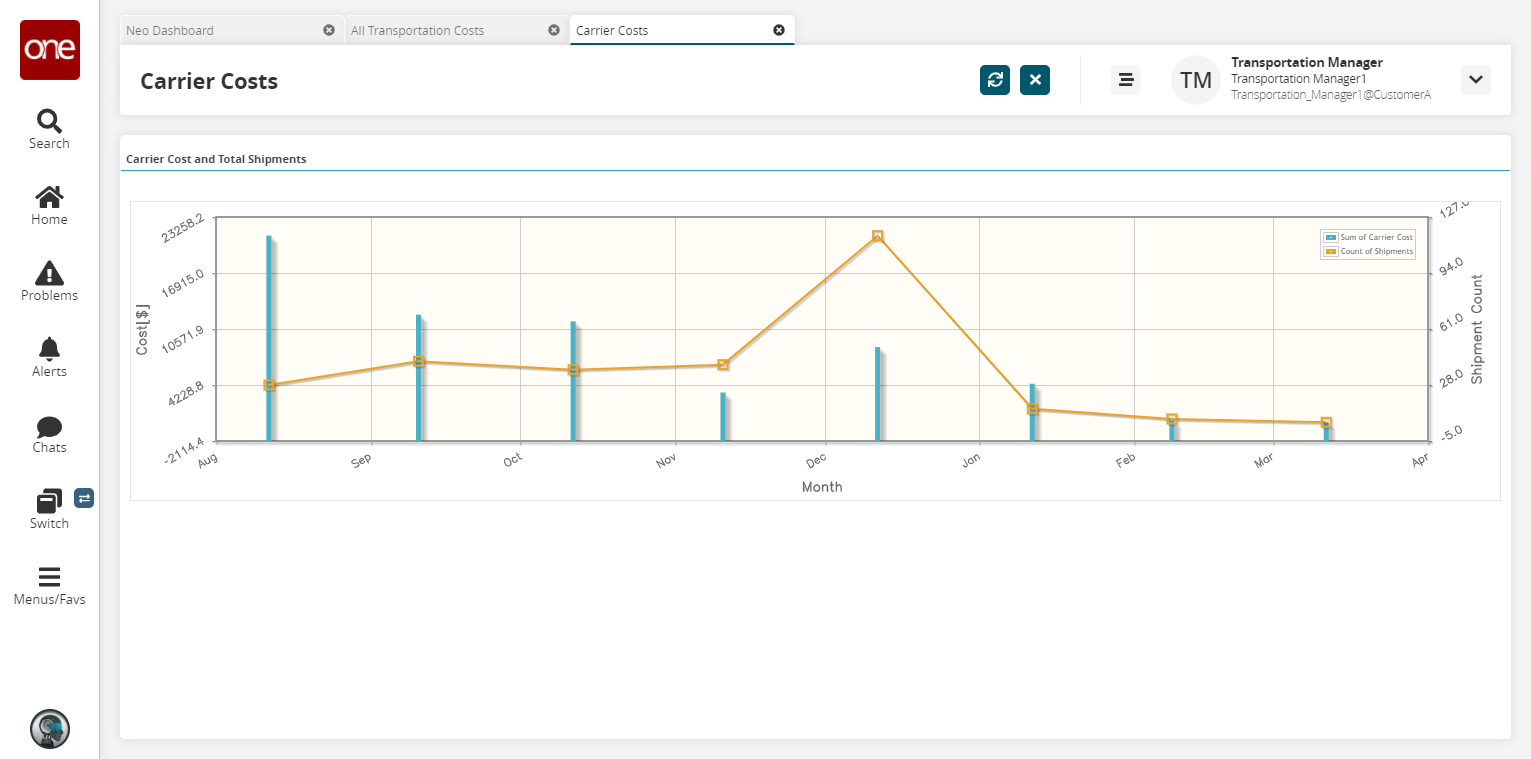Switch to the Neo Dashboard tab
This screenshot has height=759, width=1531.
tap(220, 30)
